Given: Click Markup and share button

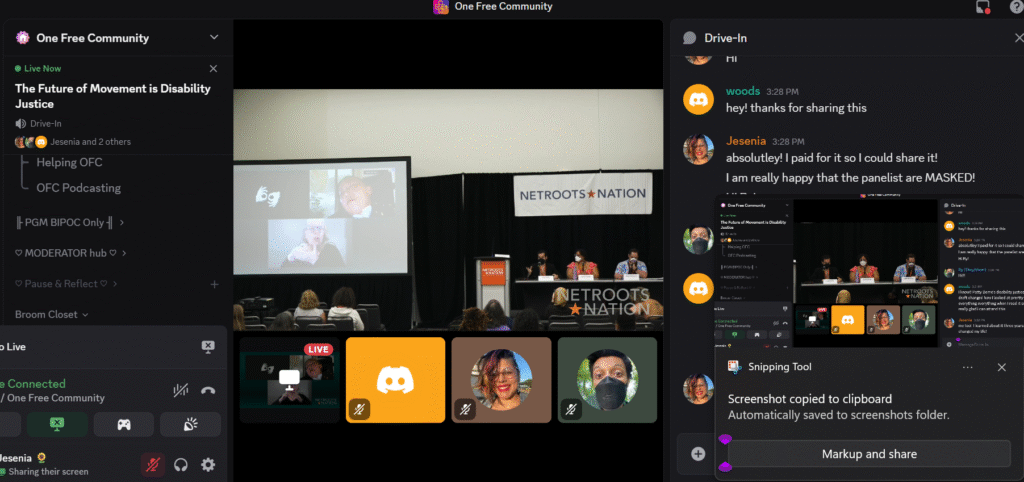Looking at the screenshot, I should (868, 454).
